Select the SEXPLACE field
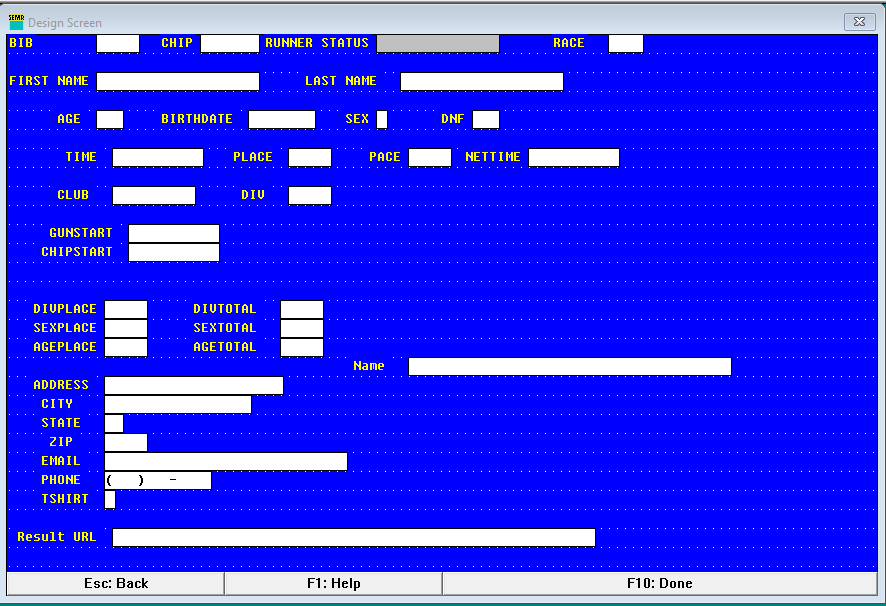The height and width of the screenshot is (606, 886). [126, 328]
